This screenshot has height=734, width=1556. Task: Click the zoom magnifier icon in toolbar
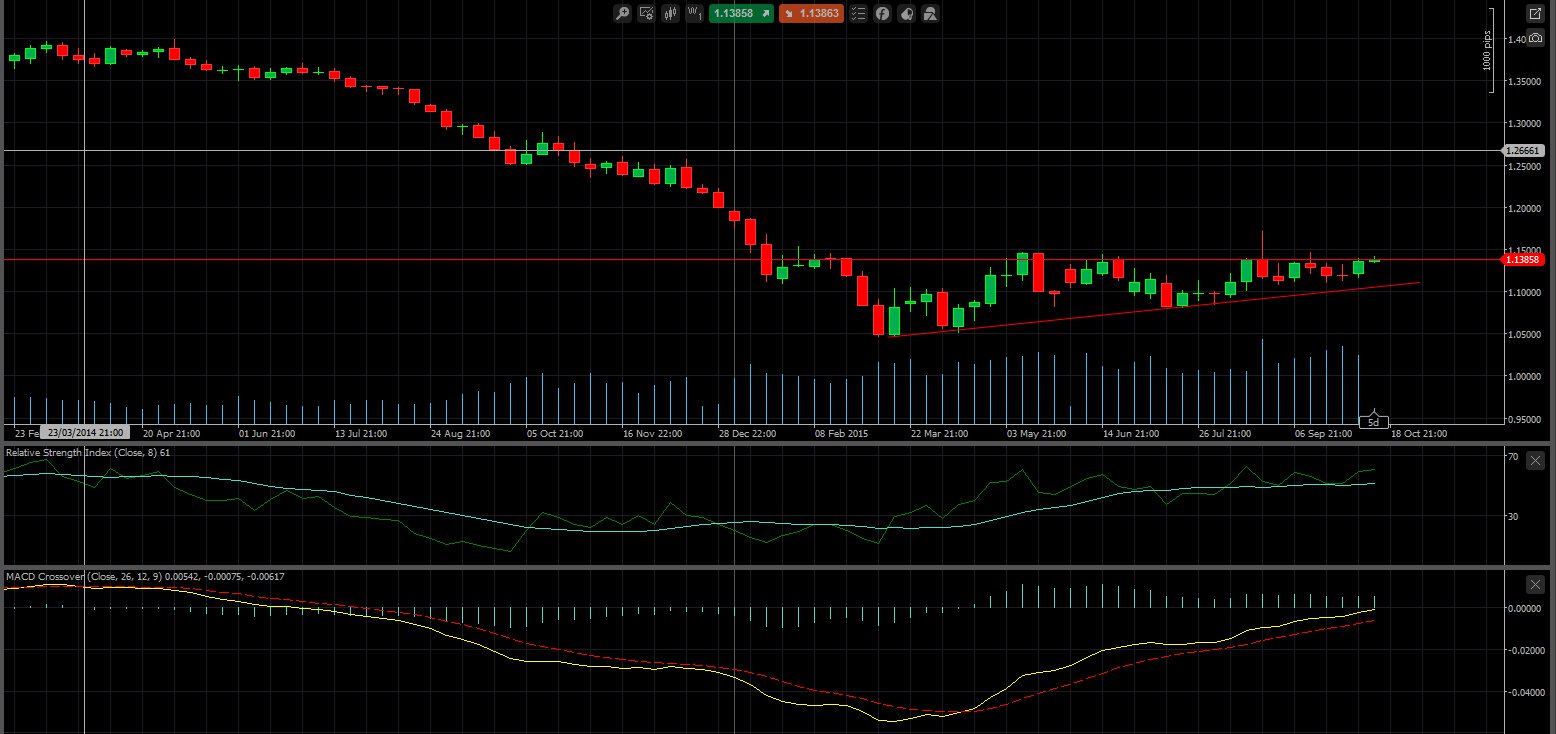(x=622, y=14)
